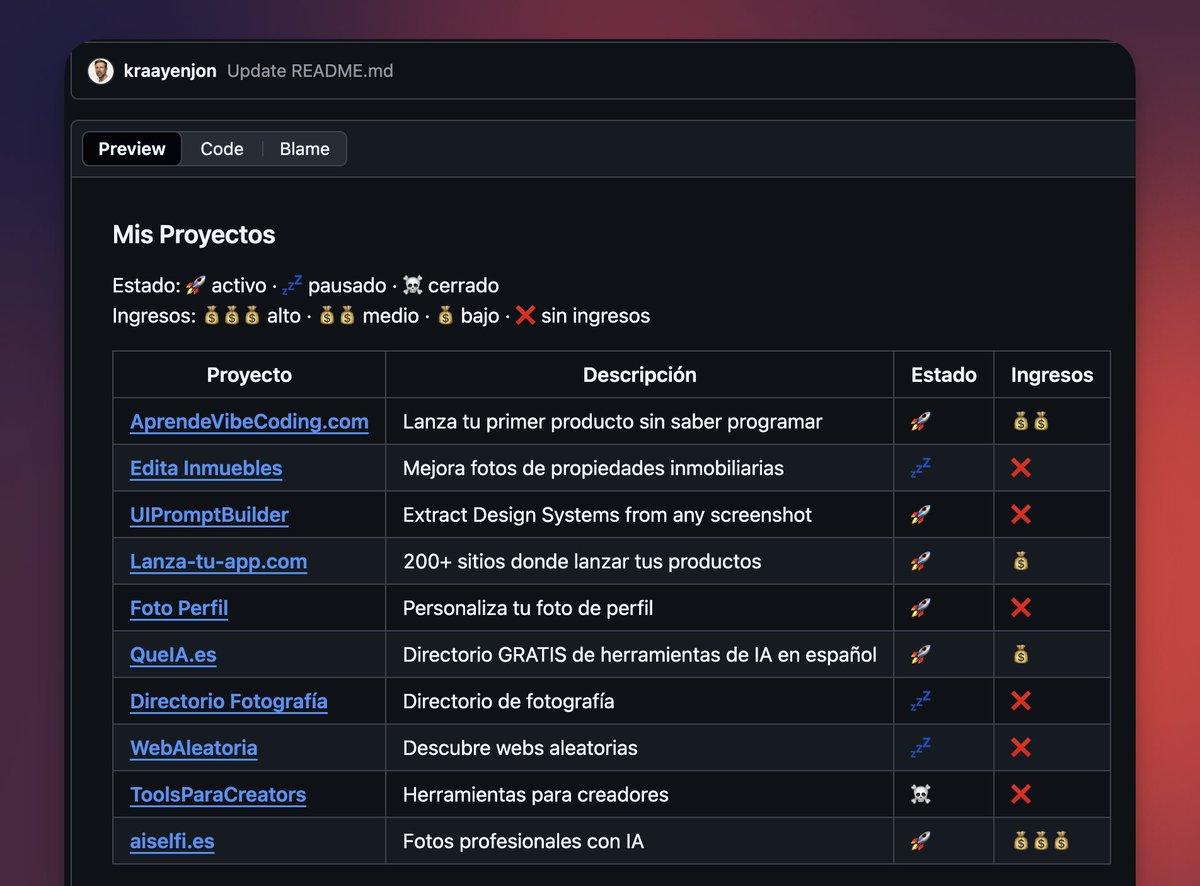Viewport: 1200px width, 886px height.
Task: Click the Proyecto column header
Action: coord(249,375)
